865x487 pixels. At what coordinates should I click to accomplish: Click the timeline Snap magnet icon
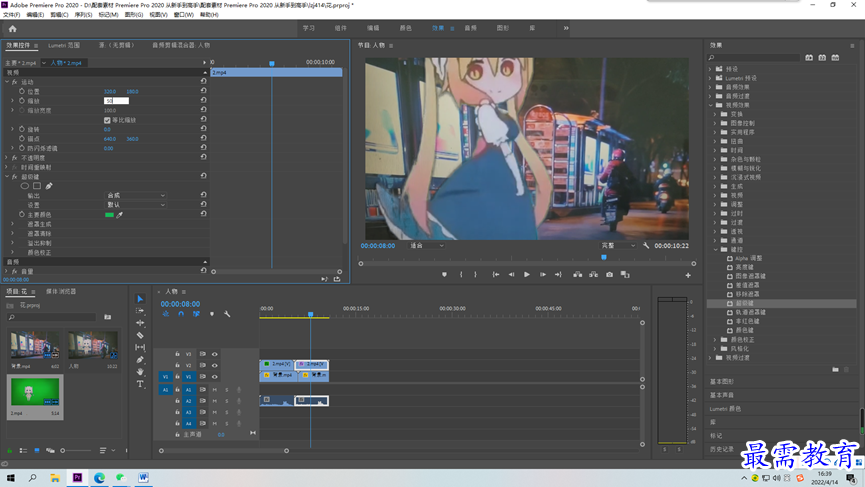coord(181,314)
